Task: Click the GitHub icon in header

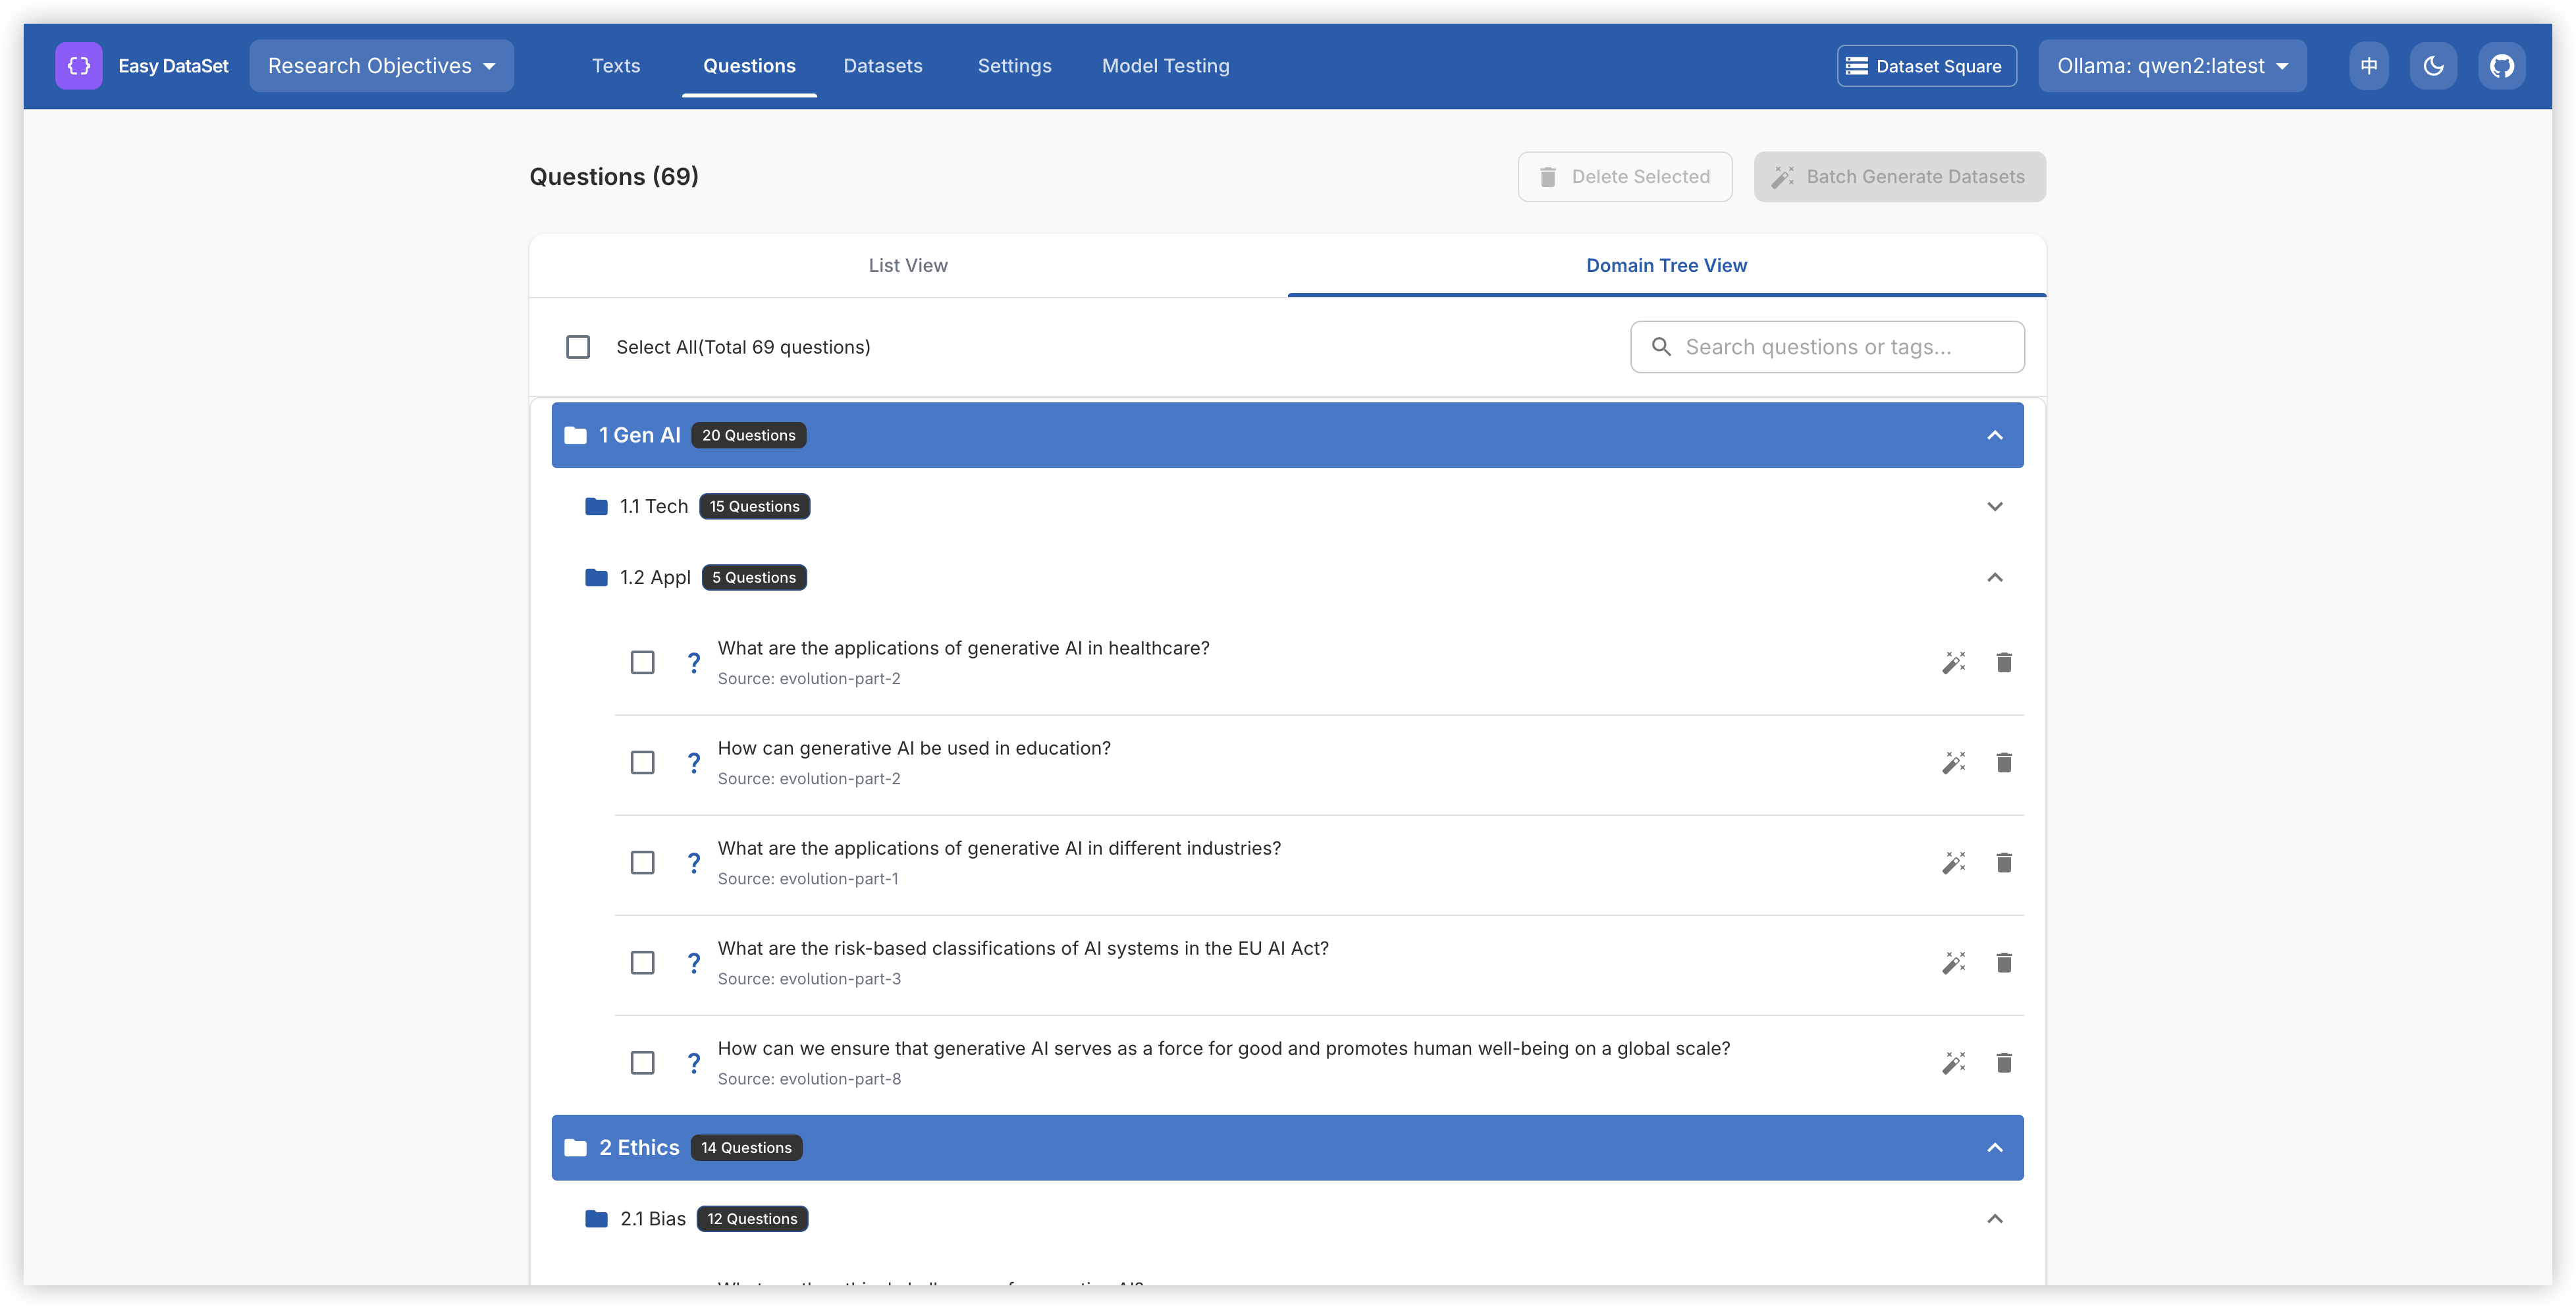Action: pos(2501,66)
